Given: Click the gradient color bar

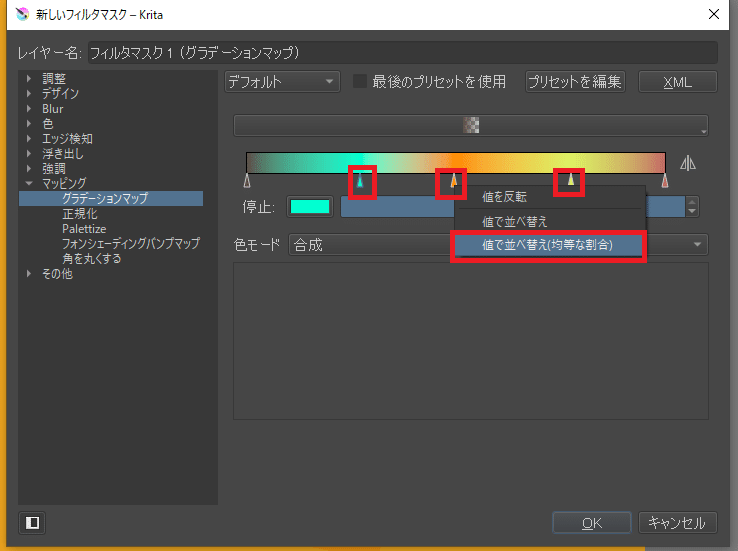Looking at the screenshot, I should coord(456,162).
